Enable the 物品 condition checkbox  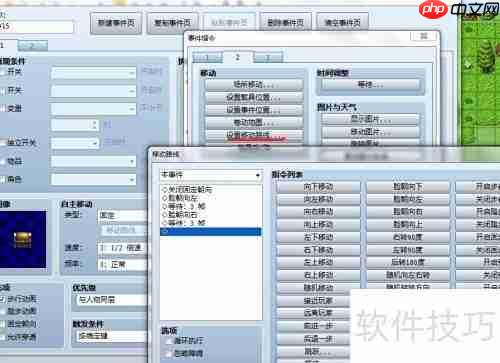point(3,162)
